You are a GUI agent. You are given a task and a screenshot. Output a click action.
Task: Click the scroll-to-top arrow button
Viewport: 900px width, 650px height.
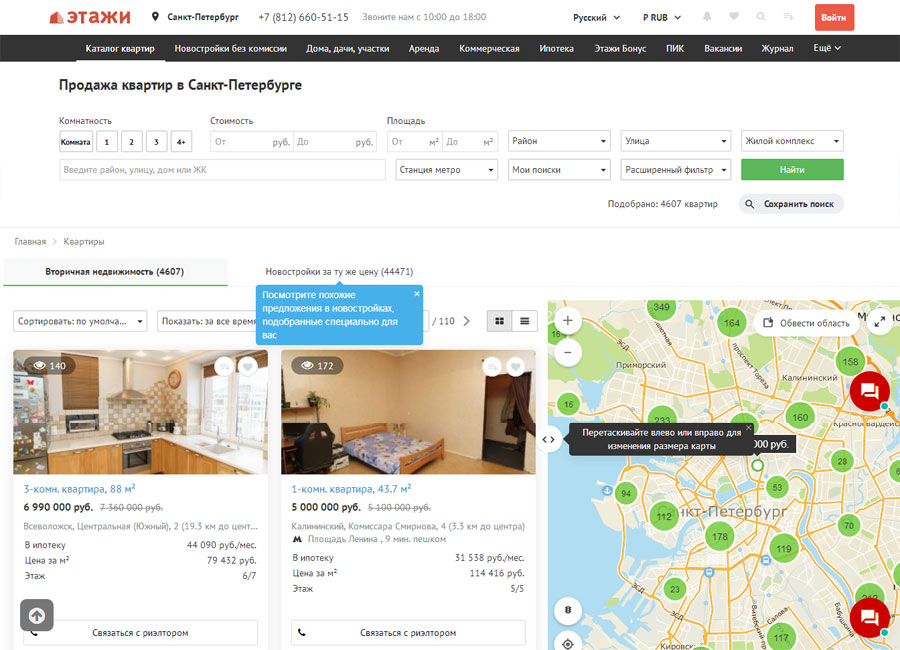(x=37, y=616)
